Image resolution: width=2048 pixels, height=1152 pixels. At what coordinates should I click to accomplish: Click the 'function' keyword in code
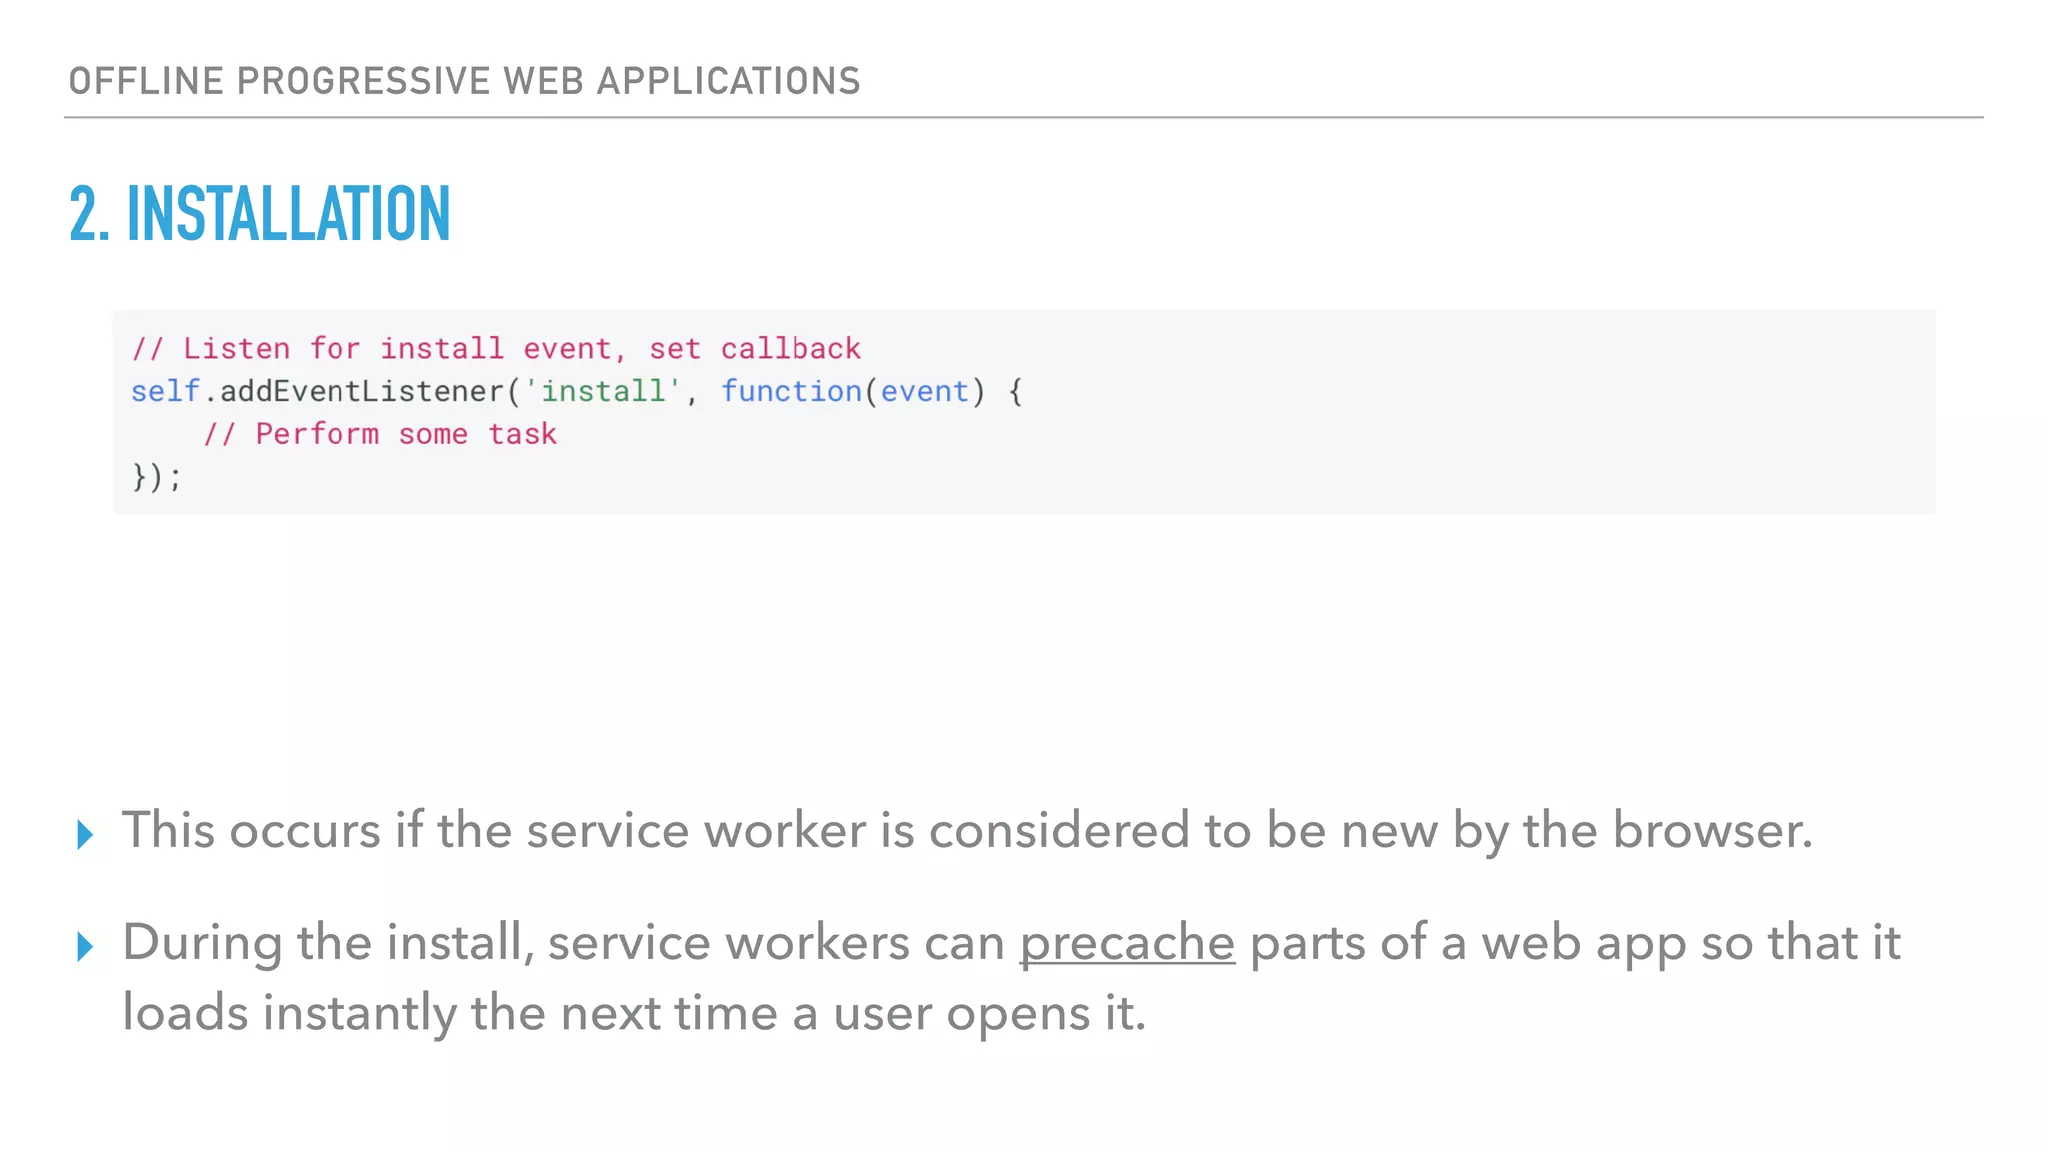(x=791, y=391)
